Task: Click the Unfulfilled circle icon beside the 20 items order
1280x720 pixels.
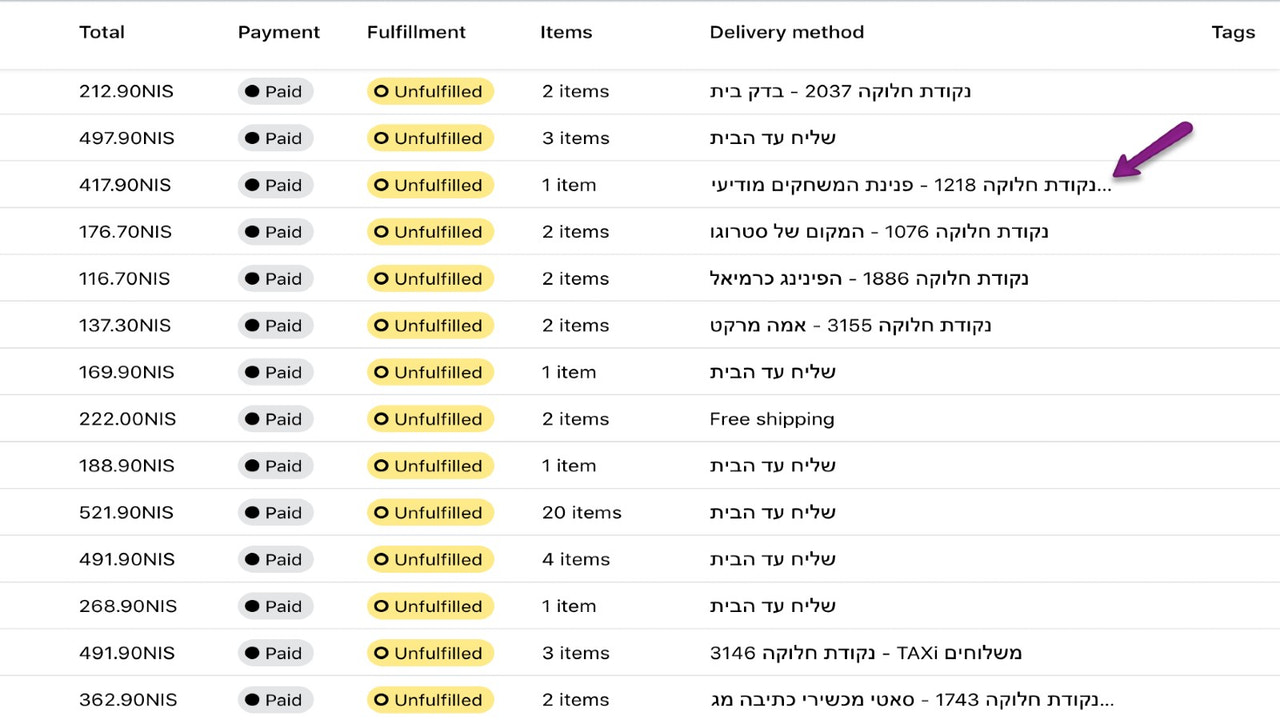Action: [382, 512]
